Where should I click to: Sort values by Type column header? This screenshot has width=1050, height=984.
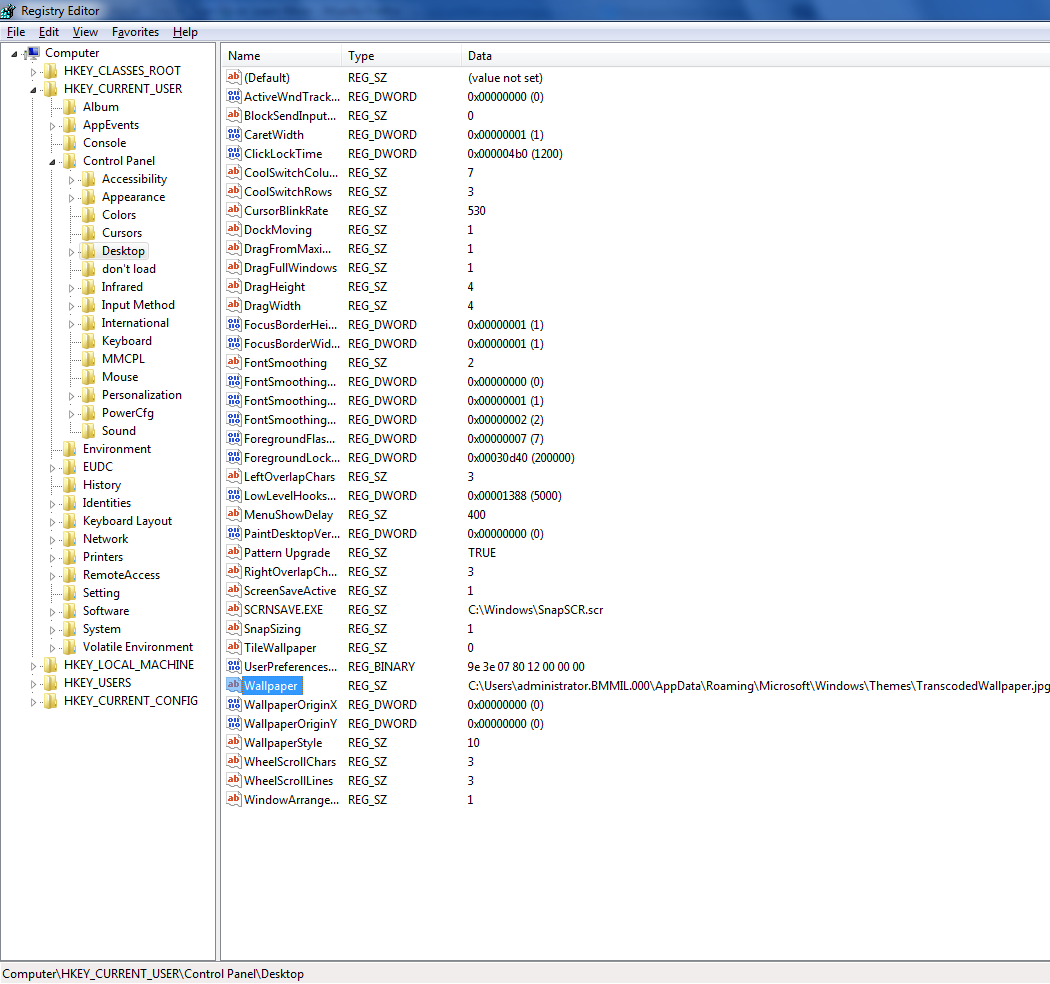[402, 56]
